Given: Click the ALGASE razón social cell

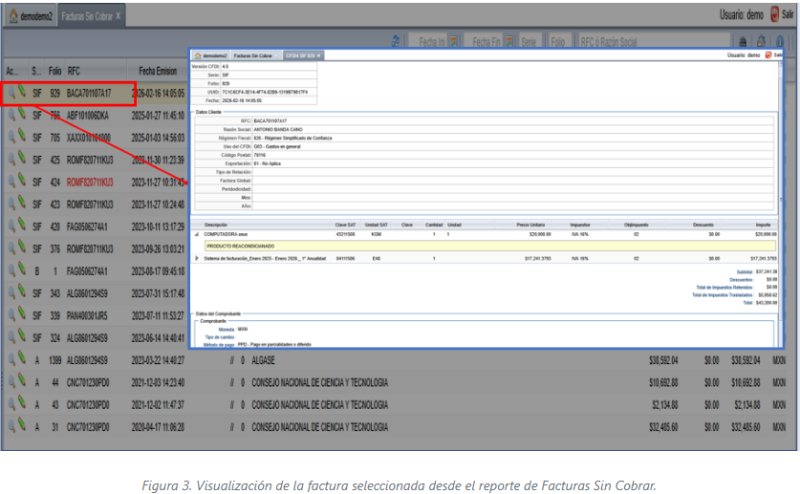Looking at the screenshot, I should (x=263, y=360).
